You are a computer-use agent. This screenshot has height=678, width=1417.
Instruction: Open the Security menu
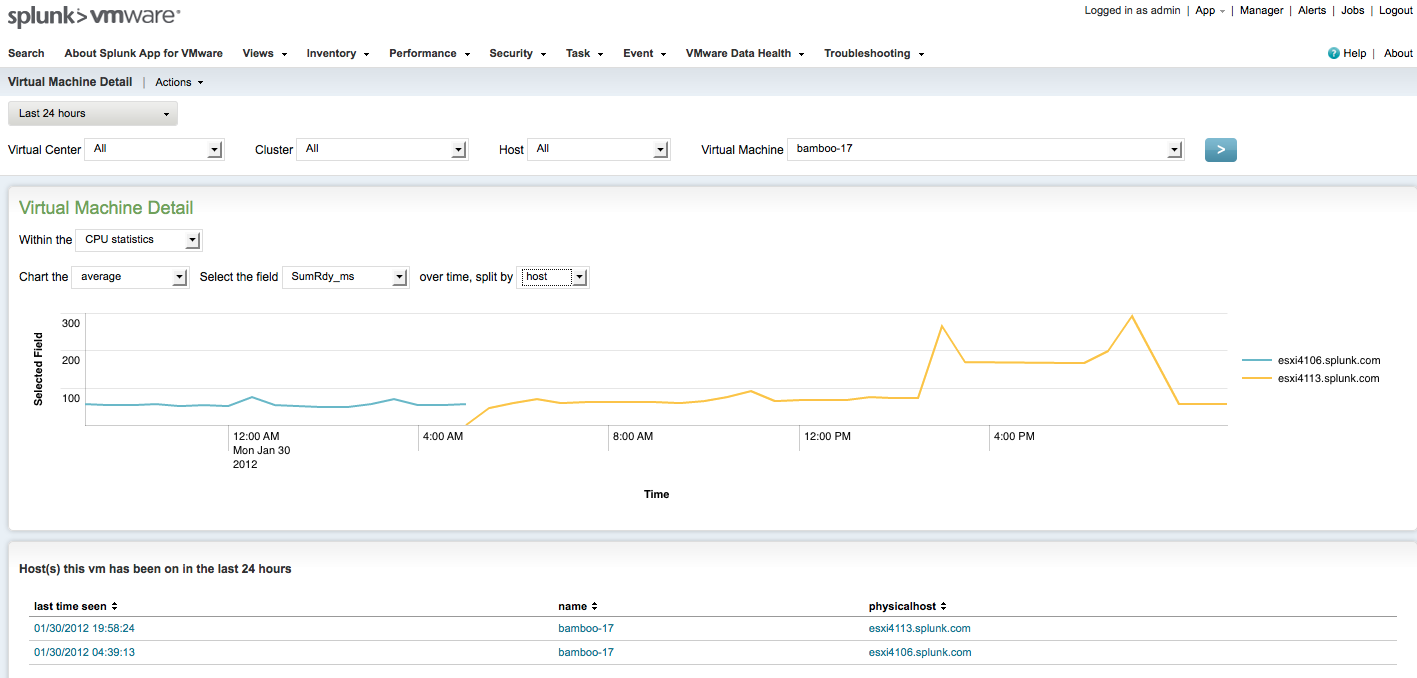coord(517,53)
